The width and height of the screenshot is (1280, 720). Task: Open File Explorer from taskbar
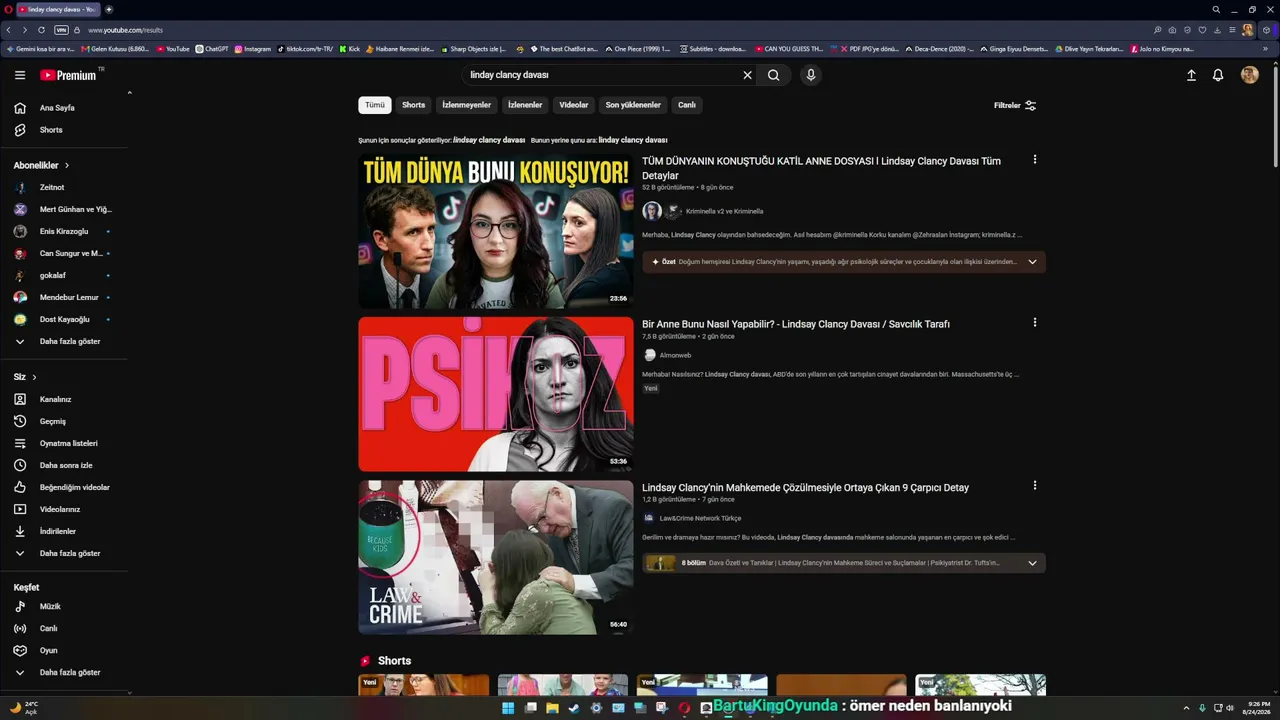(x=552, y=708)
